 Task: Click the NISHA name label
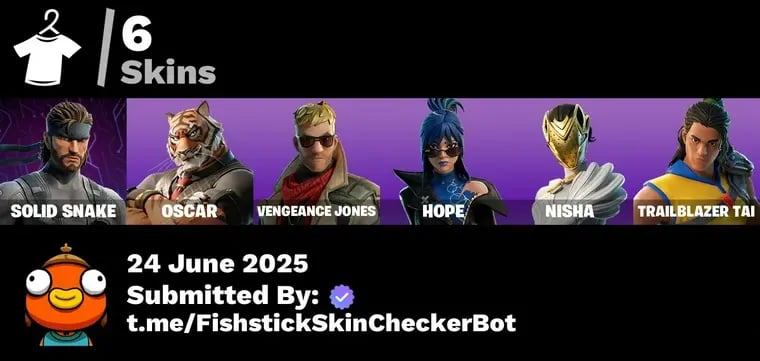tap(570, 211)
